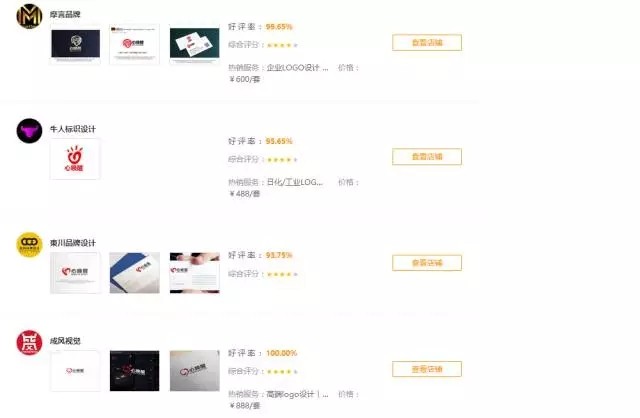Open the purple bull shop avatar
Screen dimensions: 640x418
(29, 131)
